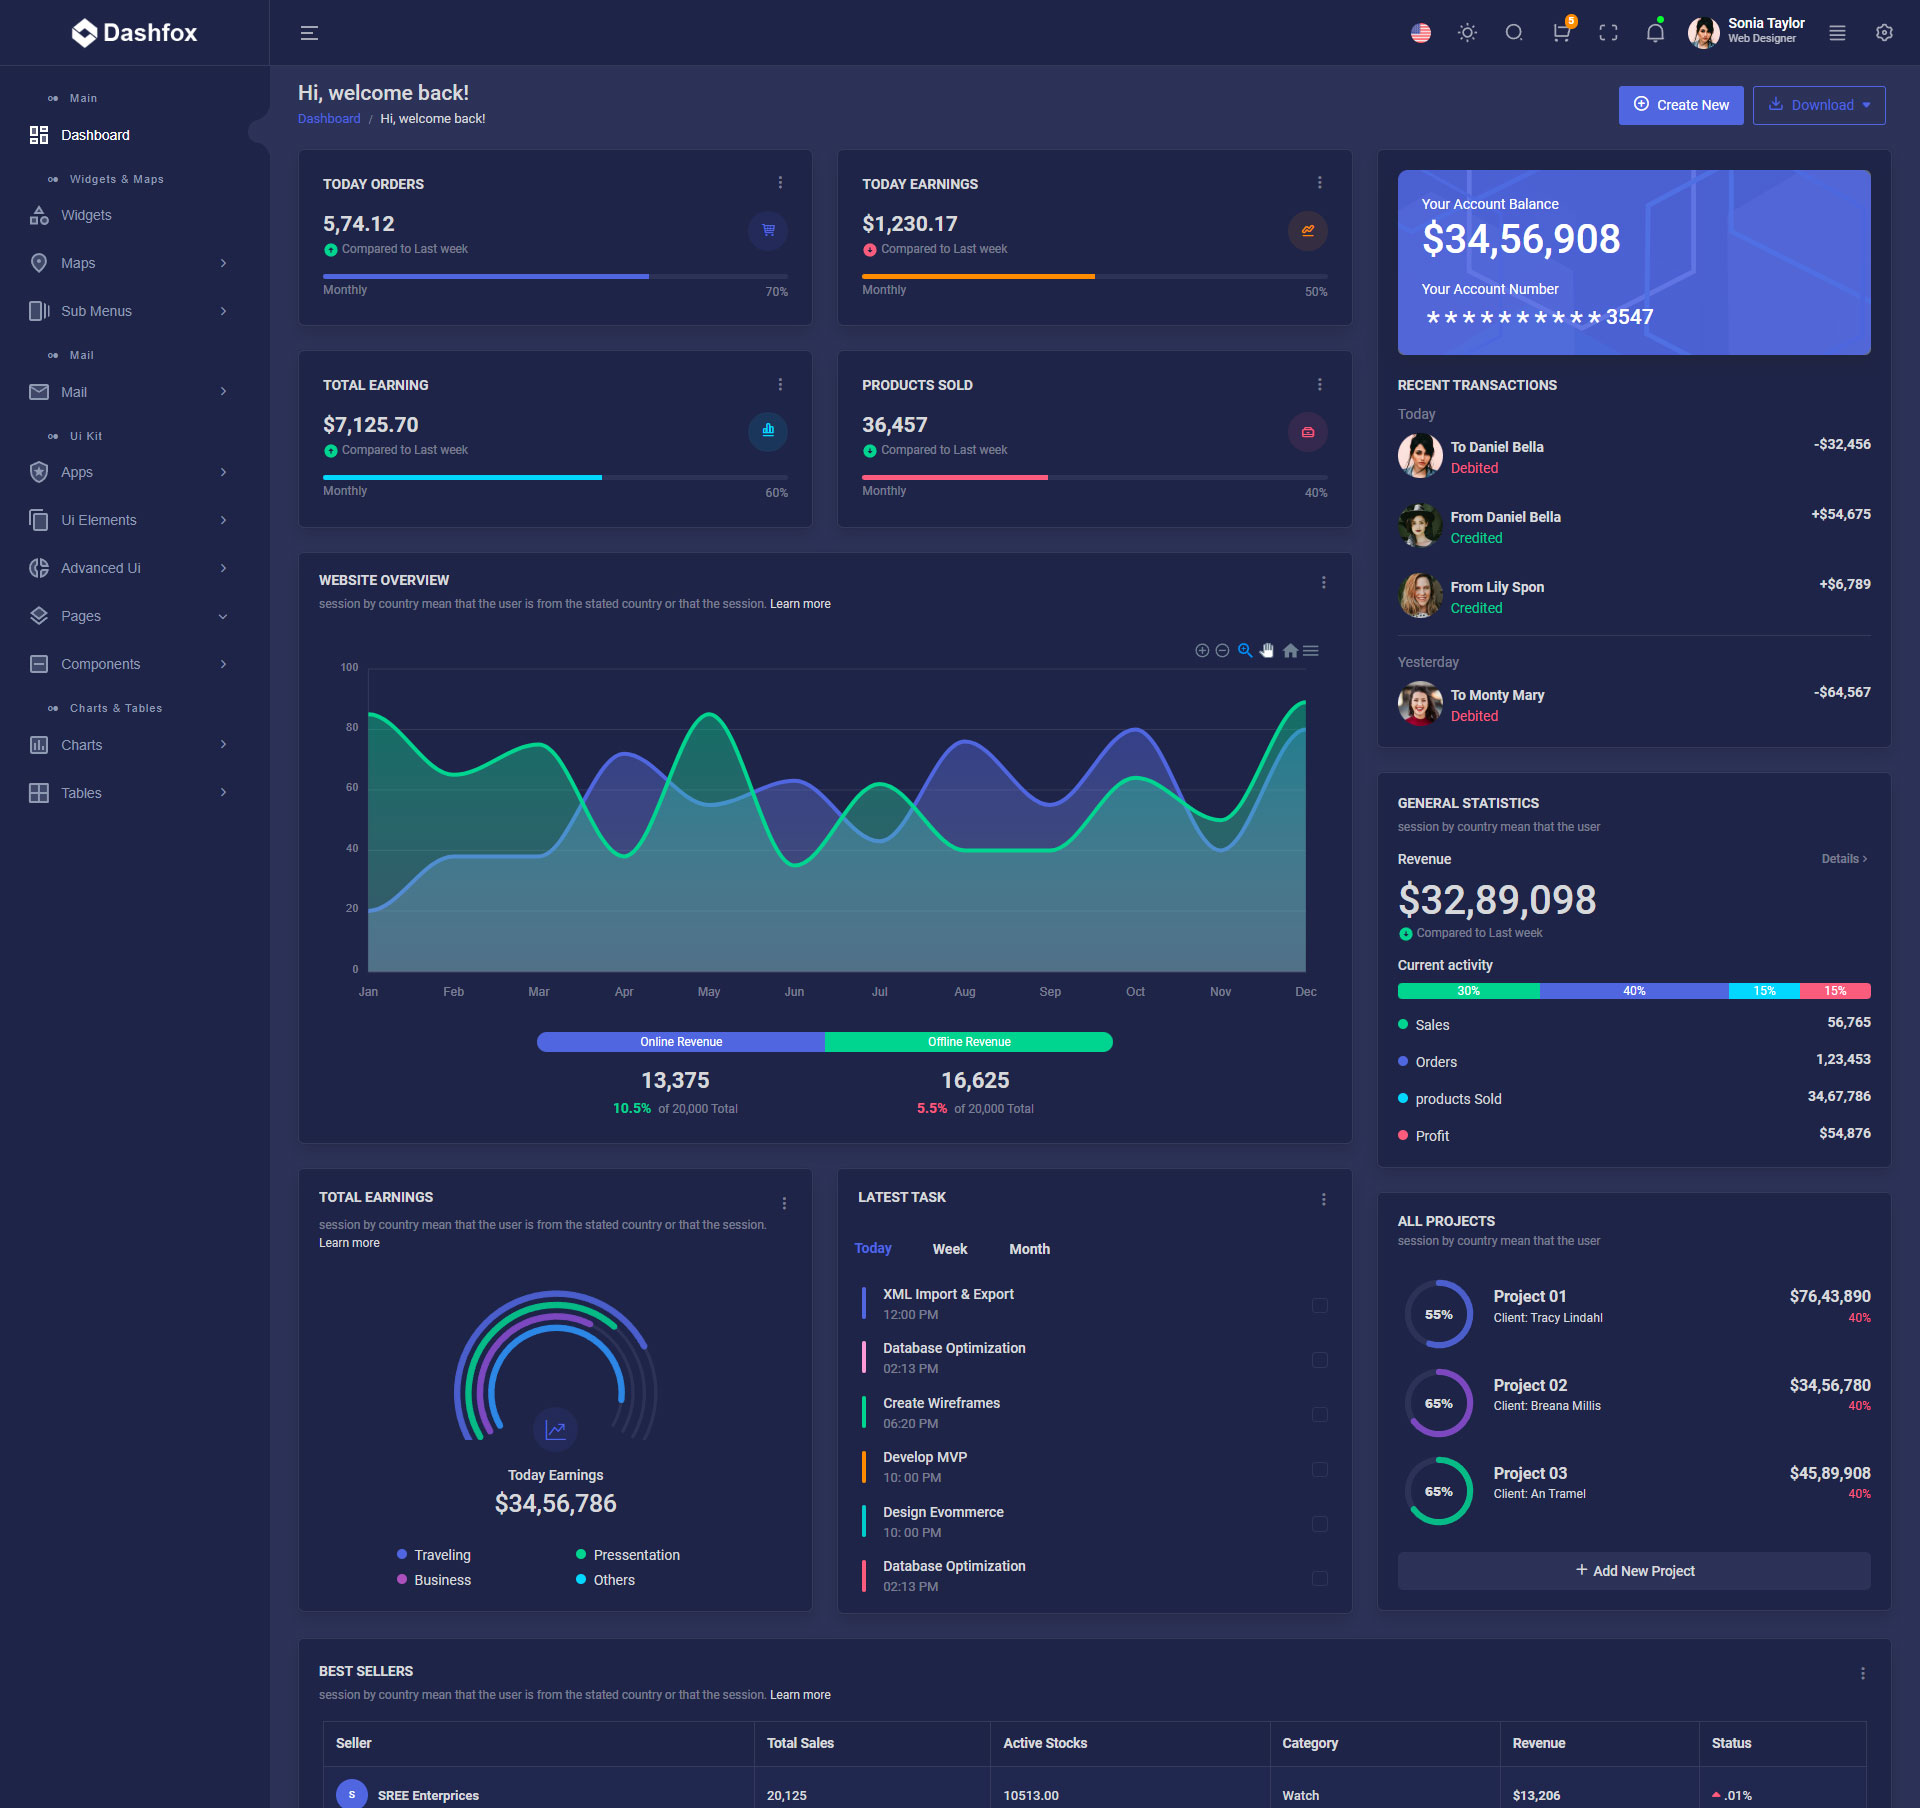The width and height of the screenshot is (1920, 1808).
Task: Click the Online Revenue legend bar
Action: click(x=681, y=1042)
